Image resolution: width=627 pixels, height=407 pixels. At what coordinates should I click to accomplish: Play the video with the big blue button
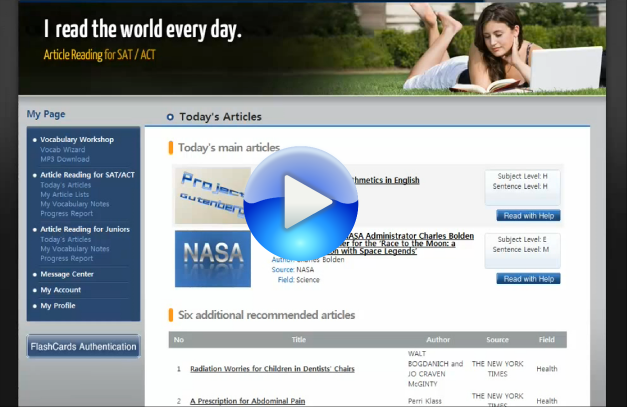(301, 203)
